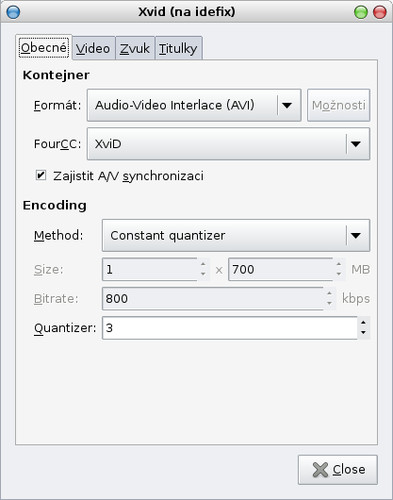The height and width of the screenshot is (500, 393).
Task: Switch to the Zvuk tab
Action: (x=135, y=49)
